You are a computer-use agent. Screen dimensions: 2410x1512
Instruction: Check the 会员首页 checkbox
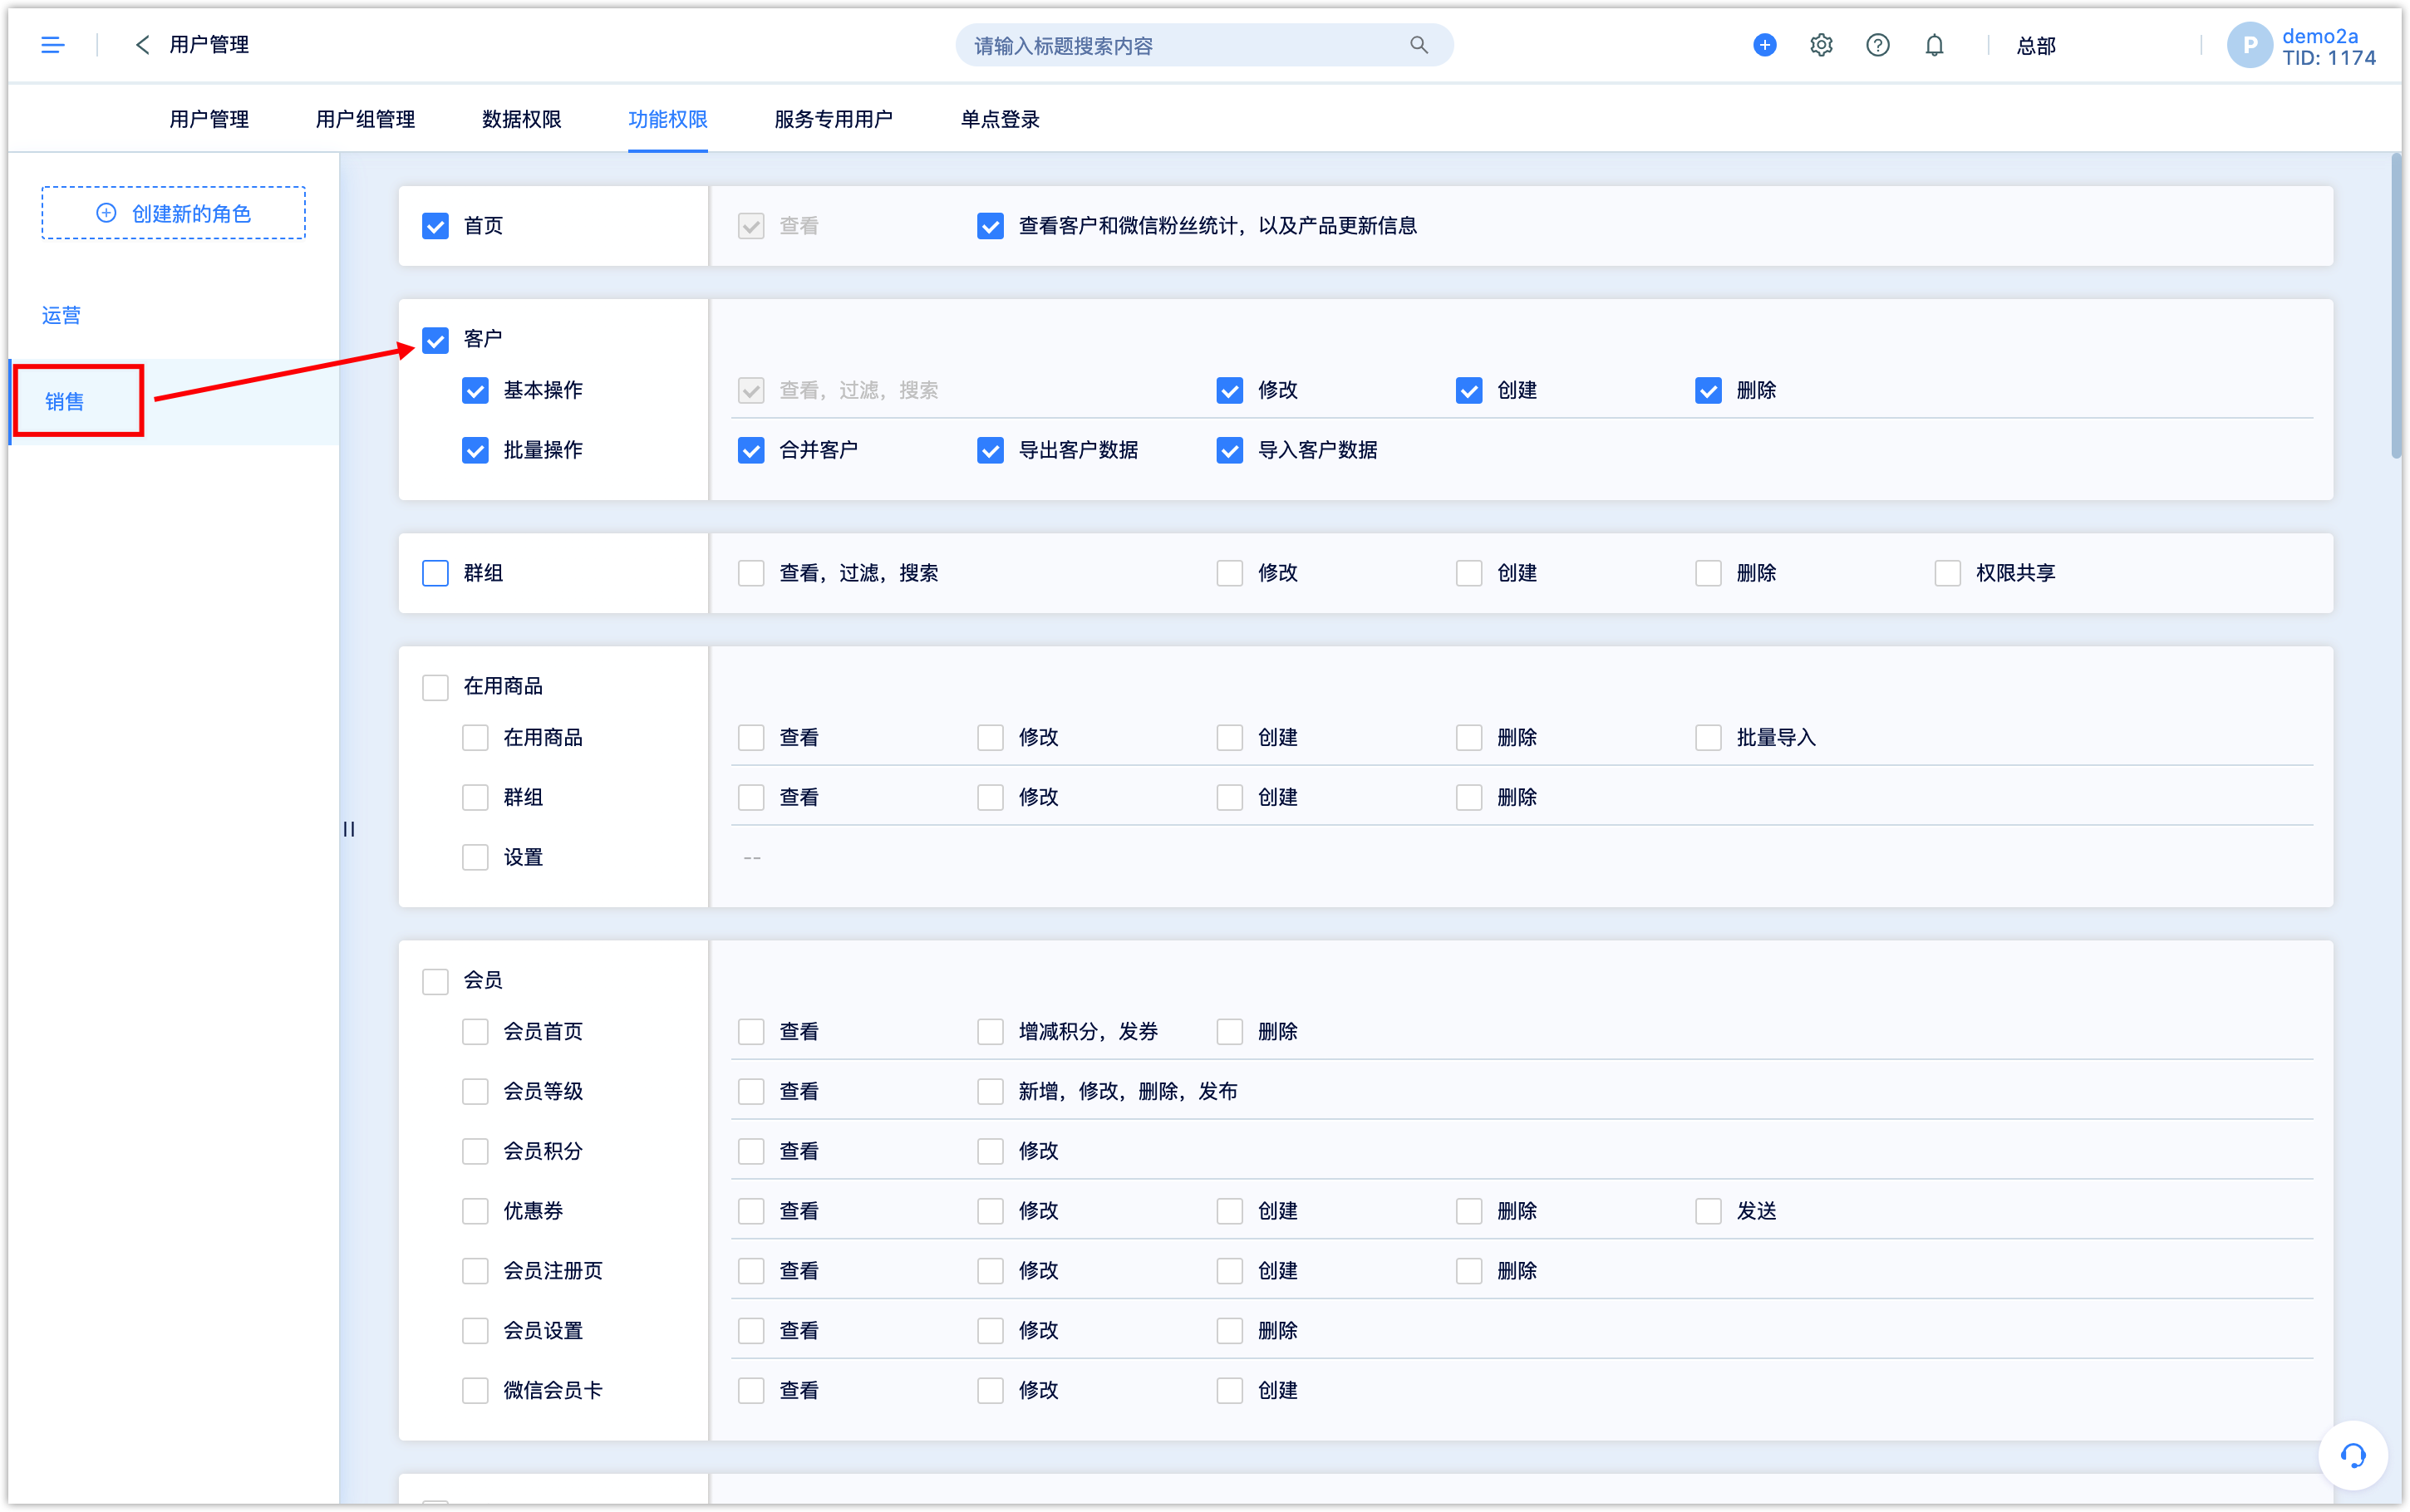(475, 1031)
